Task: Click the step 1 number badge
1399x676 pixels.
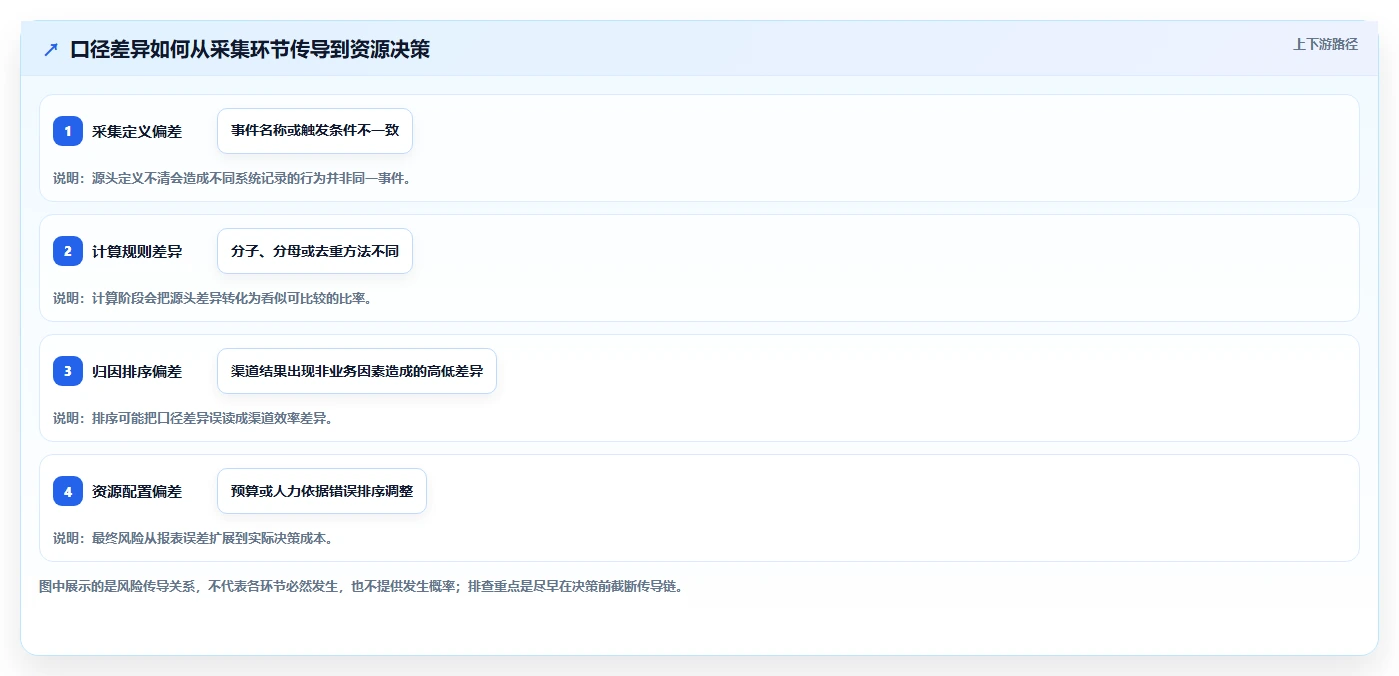Action: pos(68,131)
